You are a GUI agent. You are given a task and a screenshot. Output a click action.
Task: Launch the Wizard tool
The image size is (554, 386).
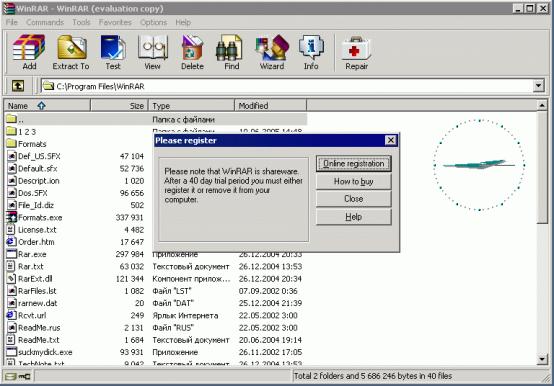(272, 52)
